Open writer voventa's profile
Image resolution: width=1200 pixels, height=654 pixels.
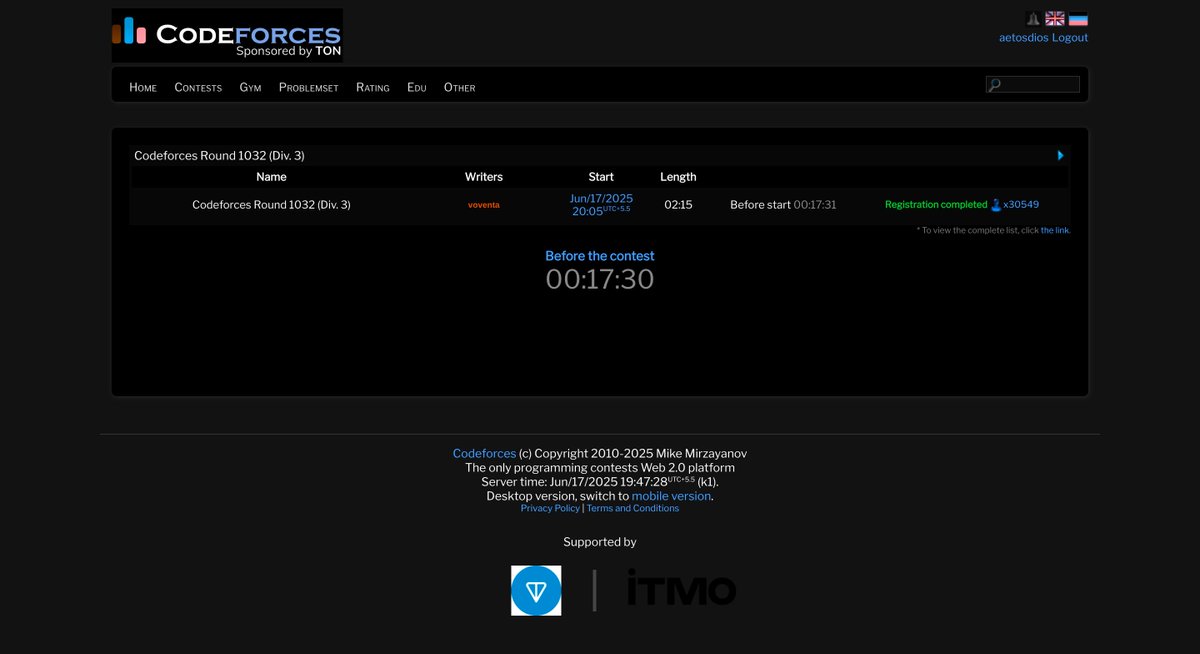click(x=484, y=205)
